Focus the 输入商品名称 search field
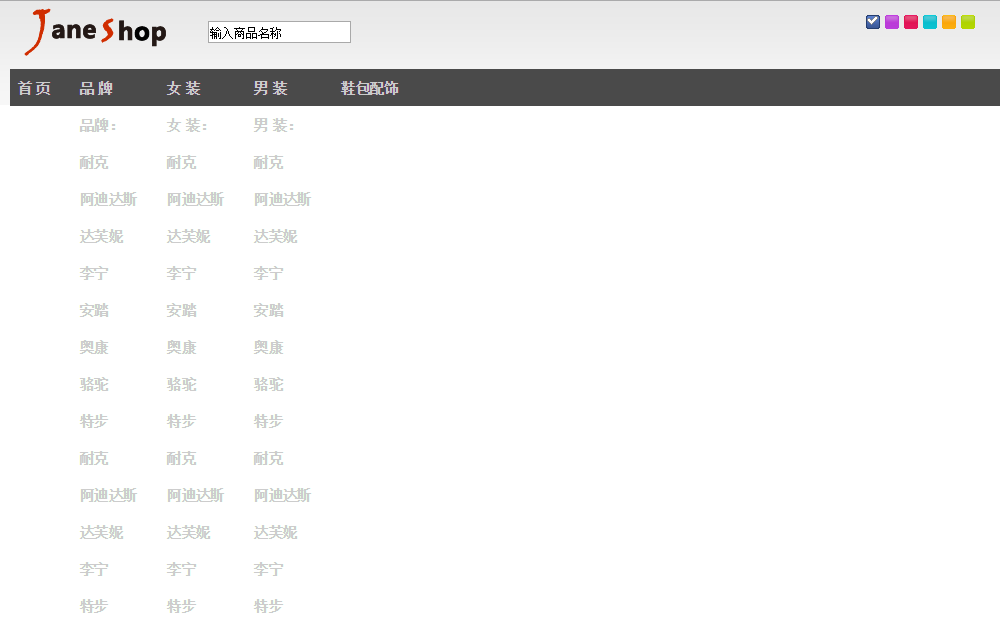The image size is (1000, 627). pos(279,33)
